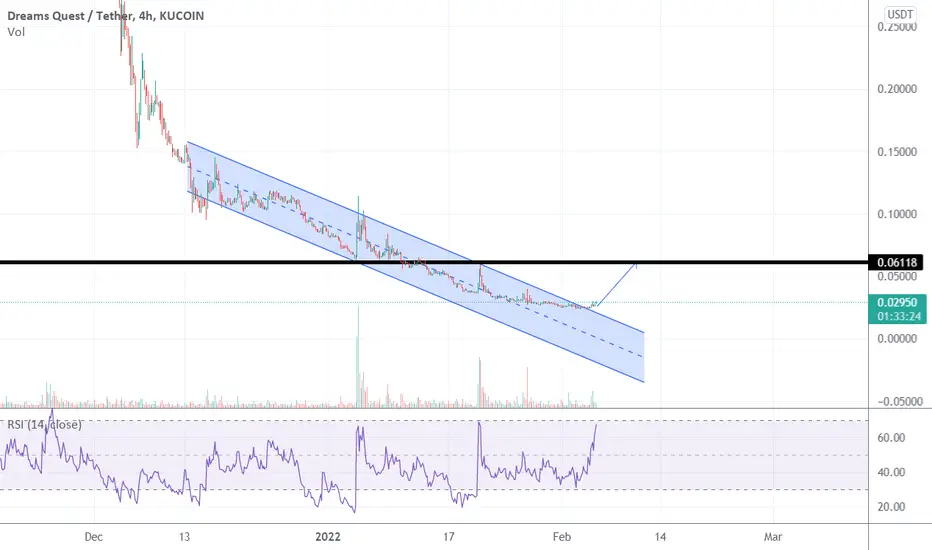Click the 0.05000 price axis label

[x=897, y=276]
